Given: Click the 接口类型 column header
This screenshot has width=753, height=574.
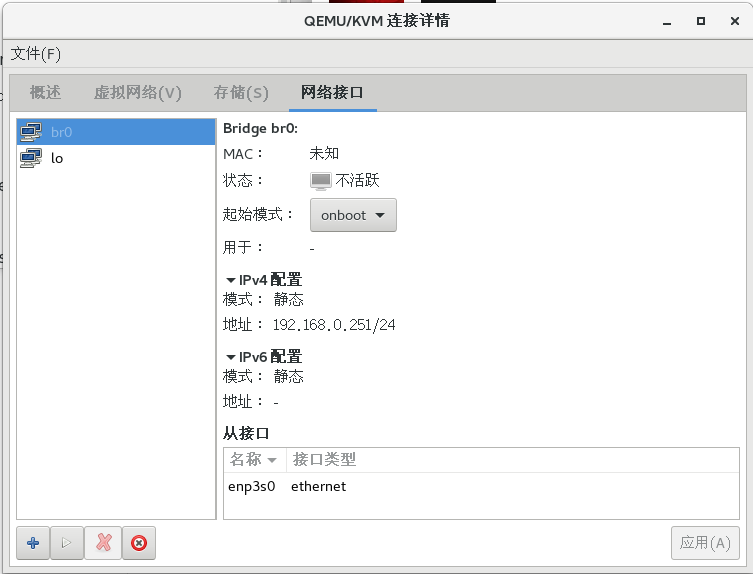Looking at the screenshot, I should point(324,460).
